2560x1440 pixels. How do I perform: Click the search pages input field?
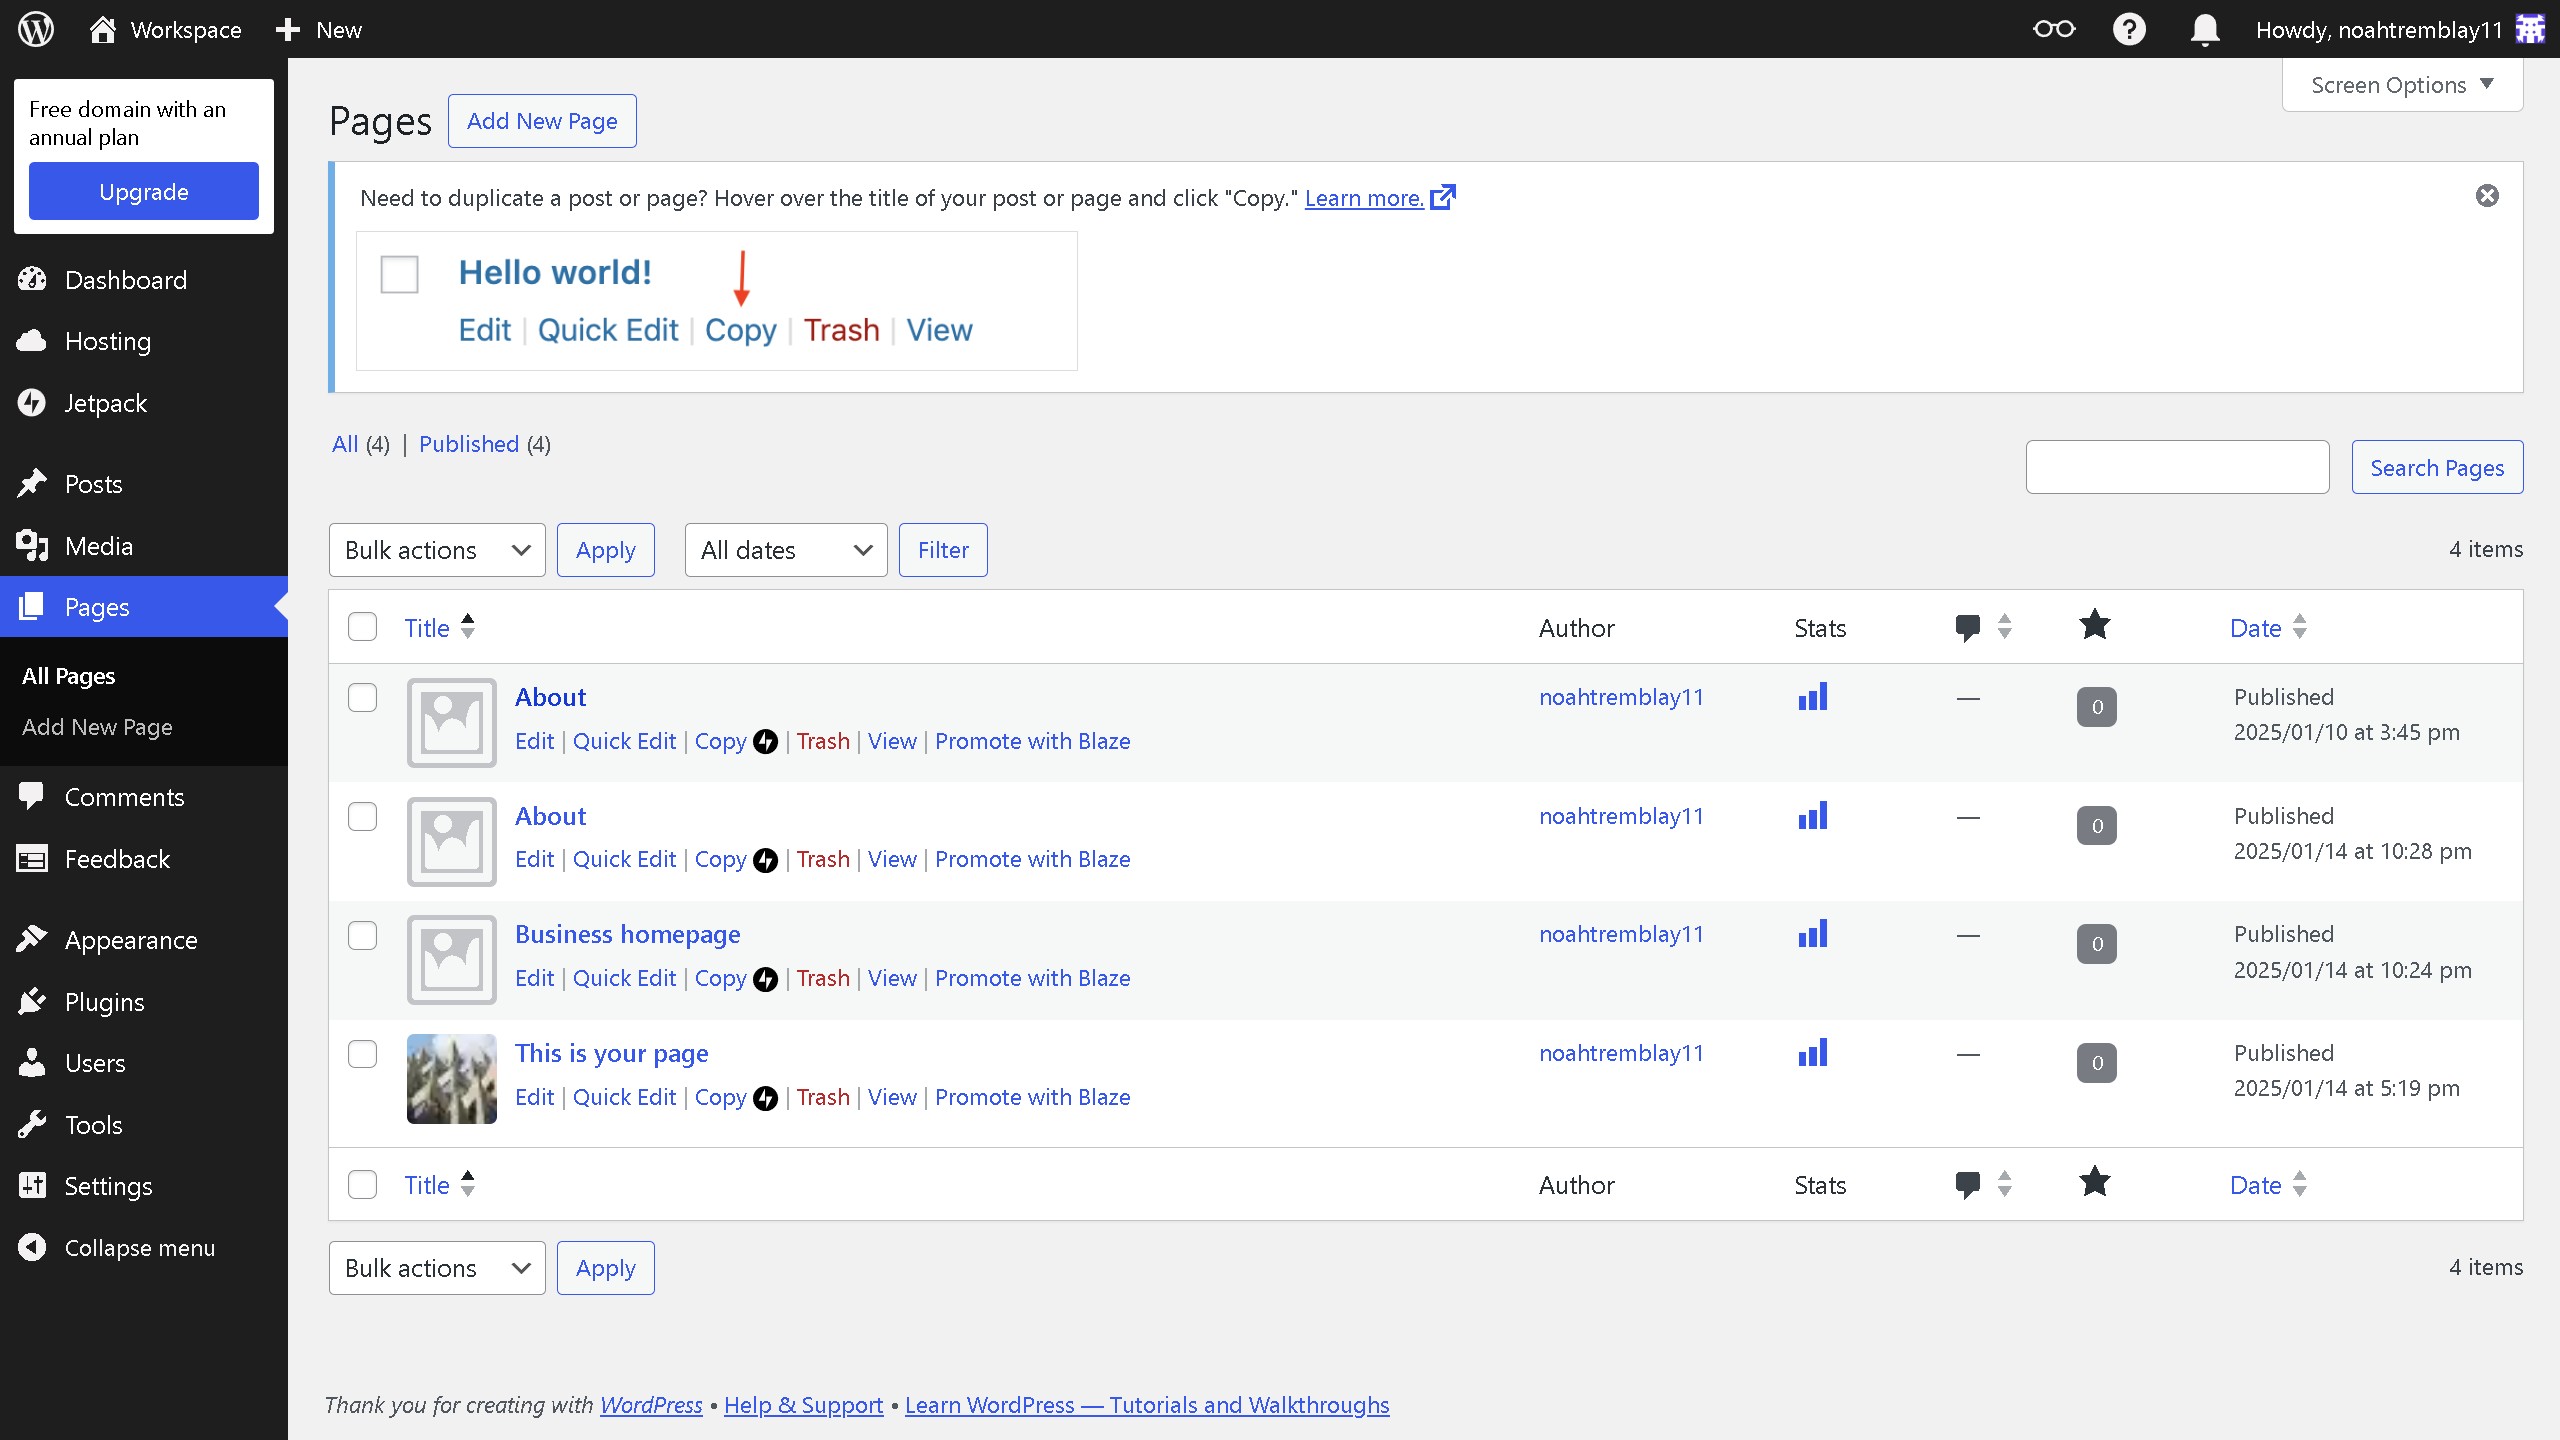point(2177,467)
